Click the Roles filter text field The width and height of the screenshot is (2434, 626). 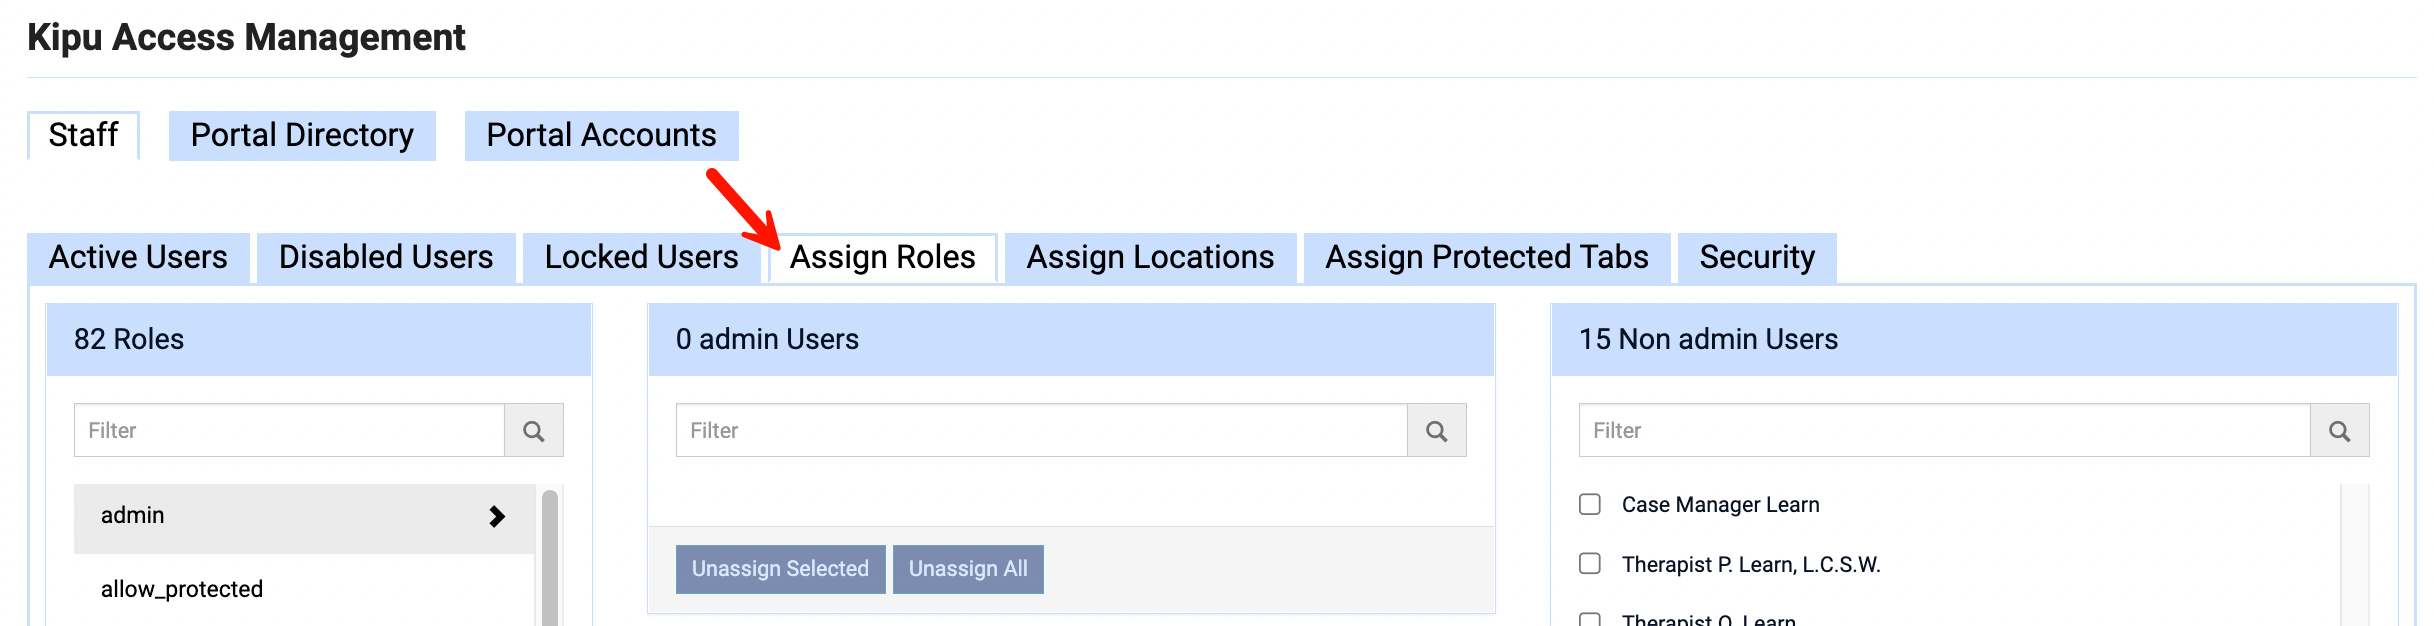pyautogui.click(x=290, y=431)
